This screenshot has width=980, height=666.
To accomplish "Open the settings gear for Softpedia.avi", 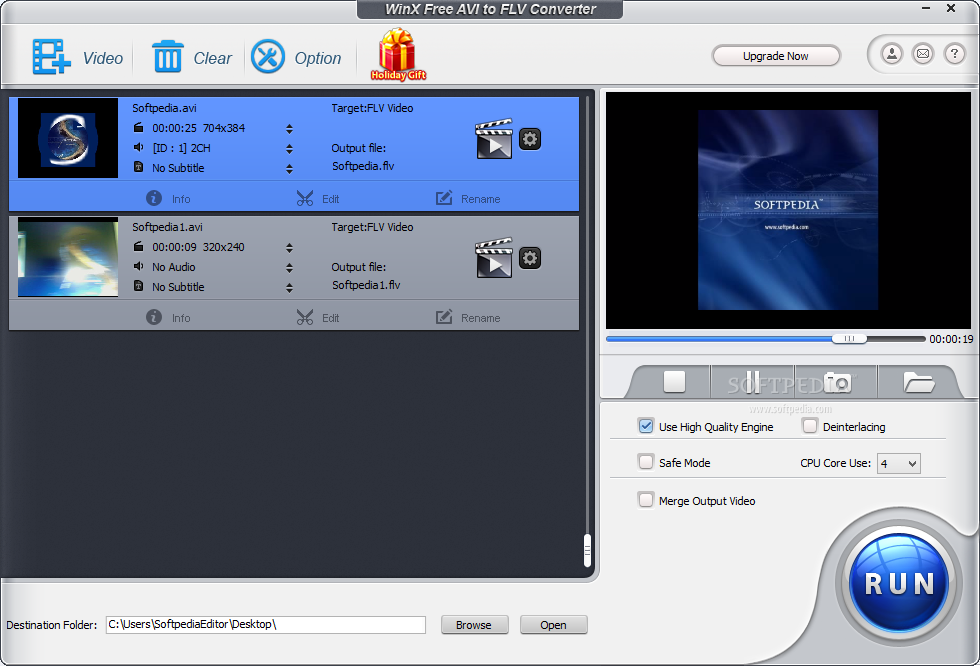I will pyautogui.click(x=530, y=139).
